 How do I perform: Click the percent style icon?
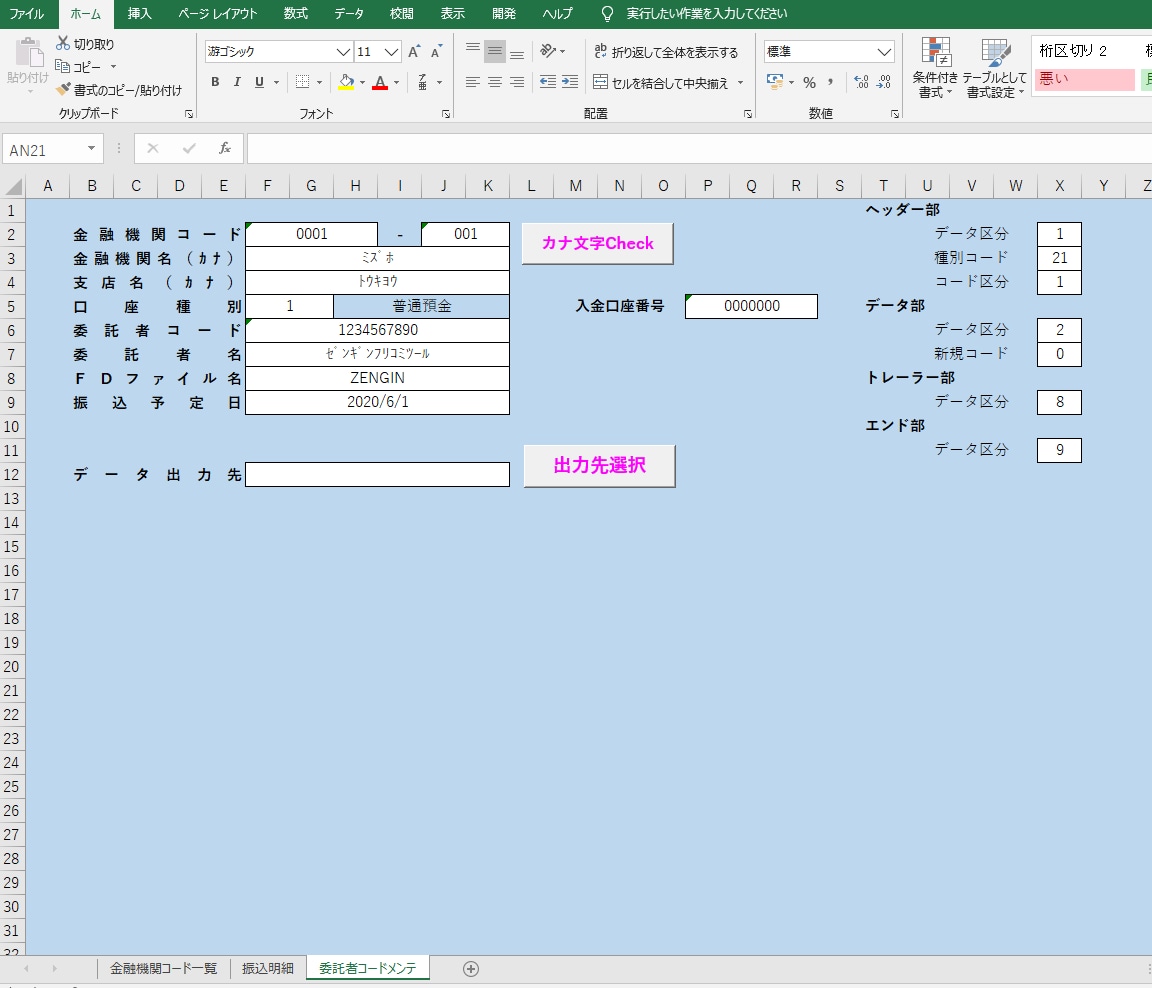[x=809, y=83]
